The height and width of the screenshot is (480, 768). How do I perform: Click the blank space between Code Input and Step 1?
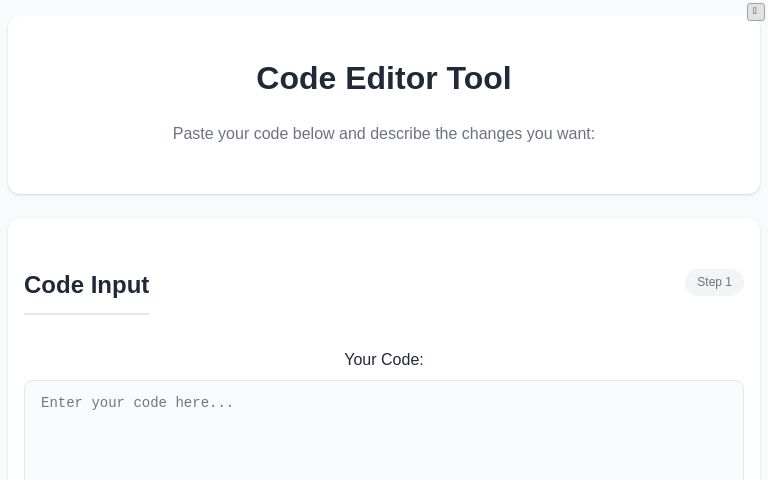coord(420,285)
